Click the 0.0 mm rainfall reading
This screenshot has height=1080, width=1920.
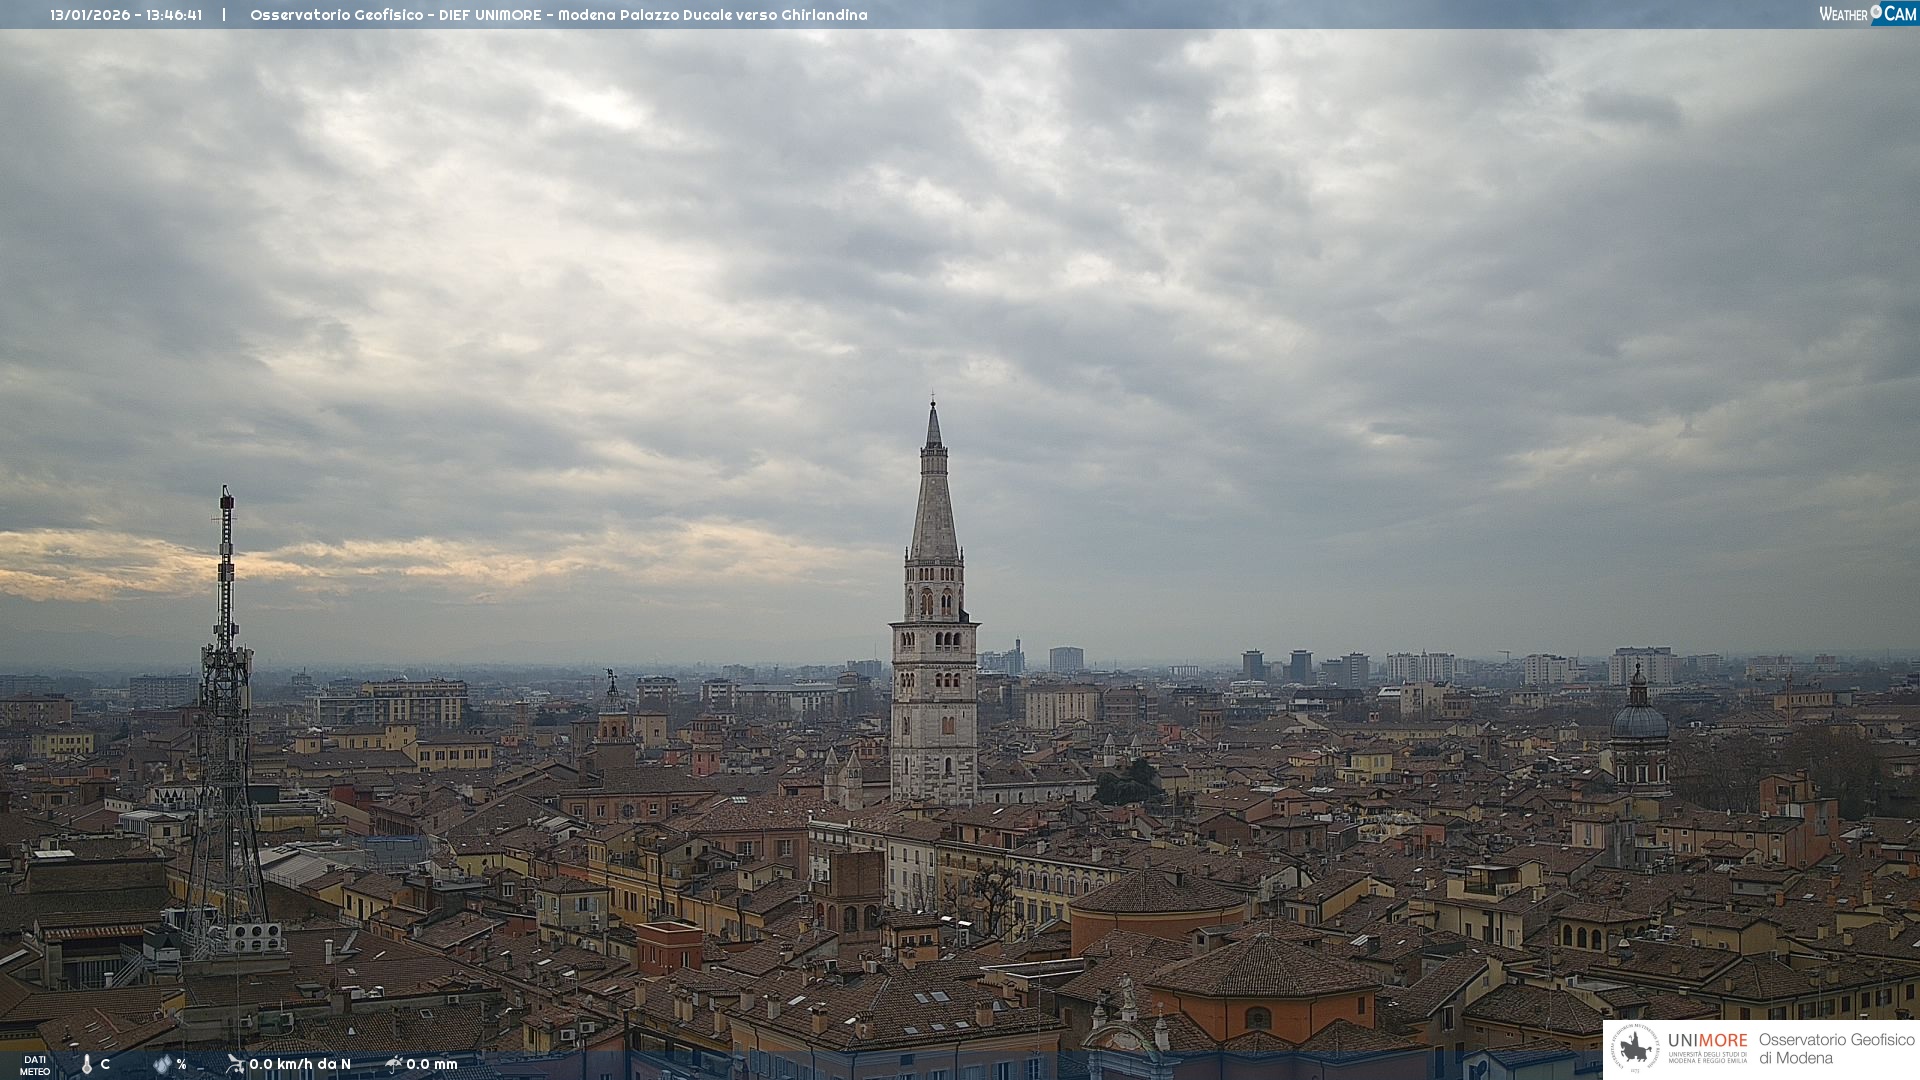[432, 1064]
